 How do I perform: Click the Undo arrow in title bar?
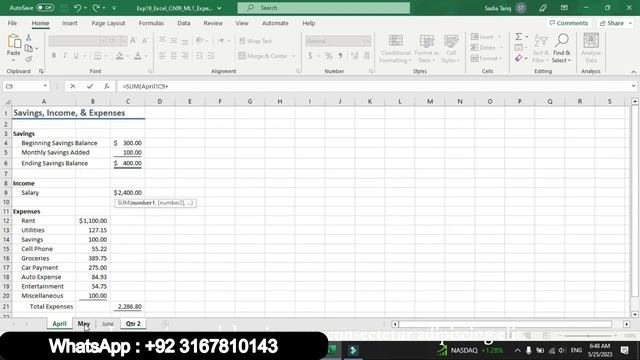78,8
